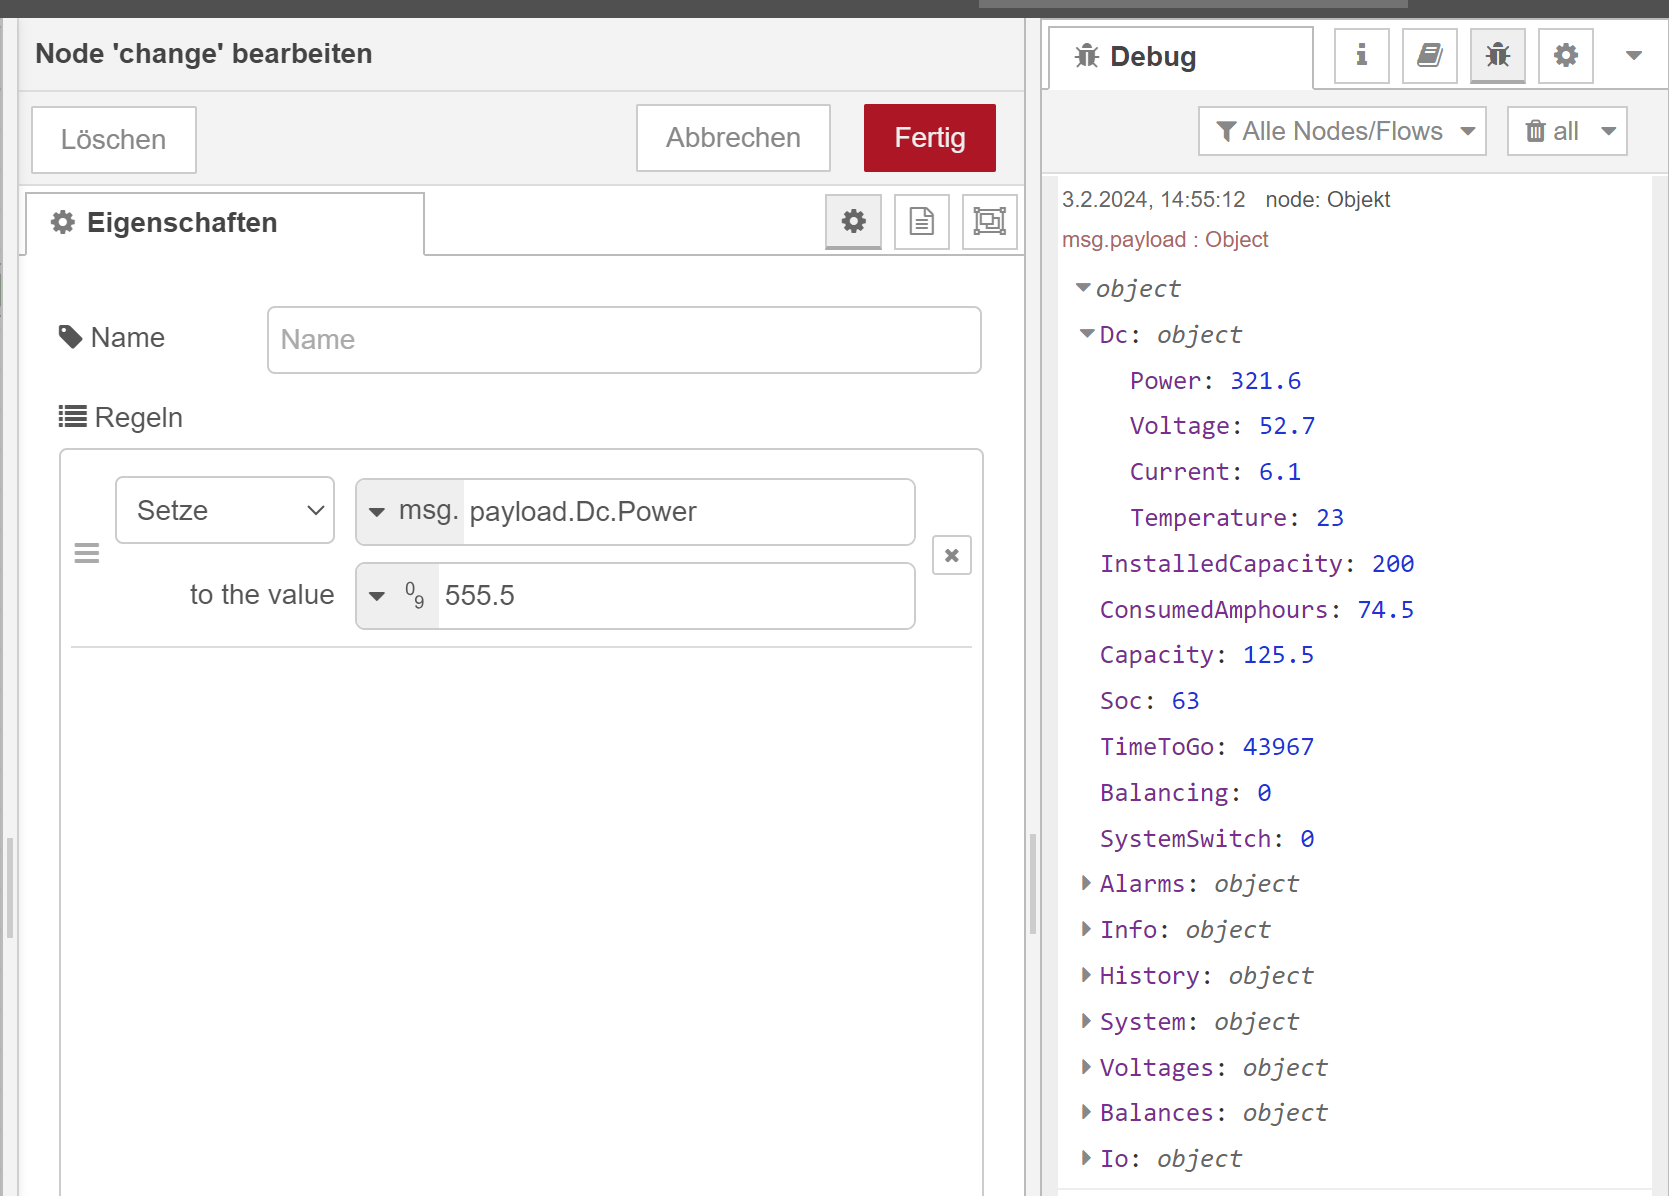Click the Soc: 63 entry

pyautogui.click(x=1150, y=701)
